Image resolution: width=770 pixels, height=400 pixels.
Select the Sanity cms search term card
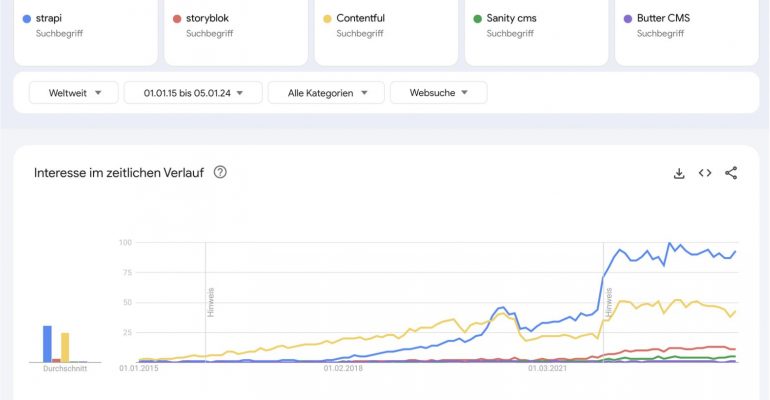coord(537,32)
